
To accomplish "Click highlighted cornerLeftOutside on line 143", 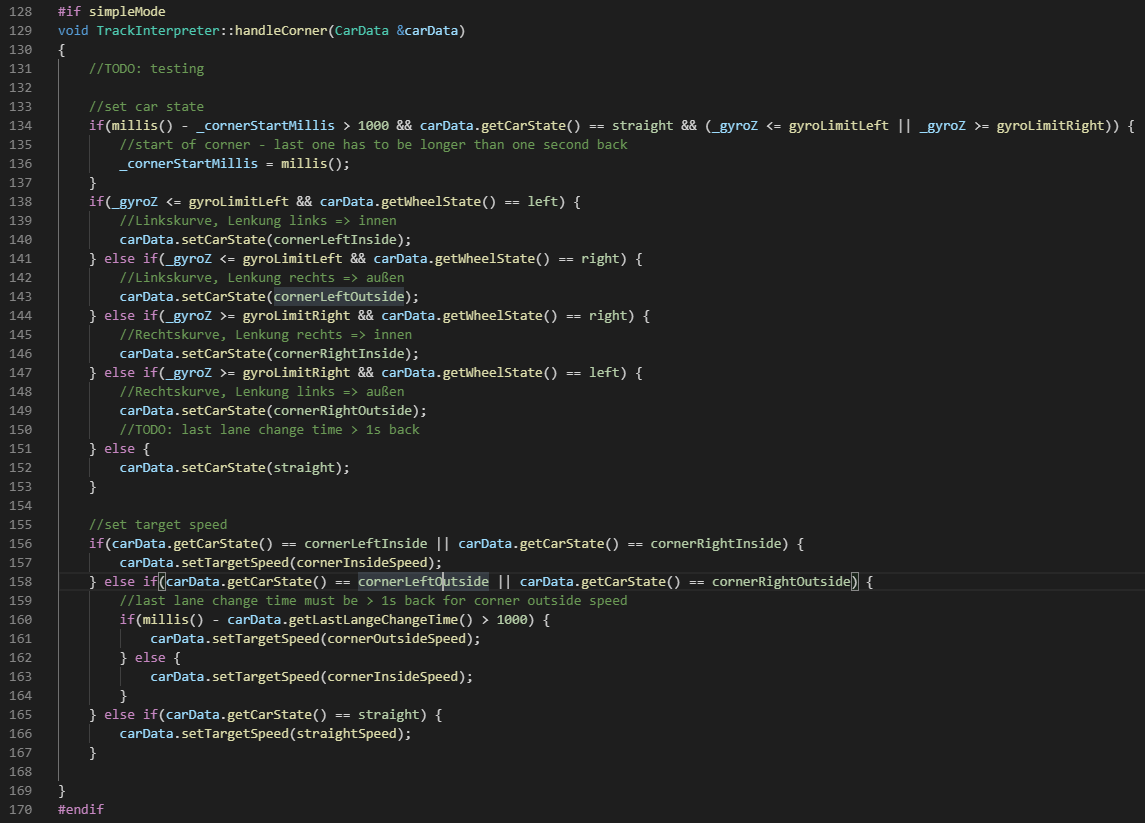I will [x=338, y=296].
